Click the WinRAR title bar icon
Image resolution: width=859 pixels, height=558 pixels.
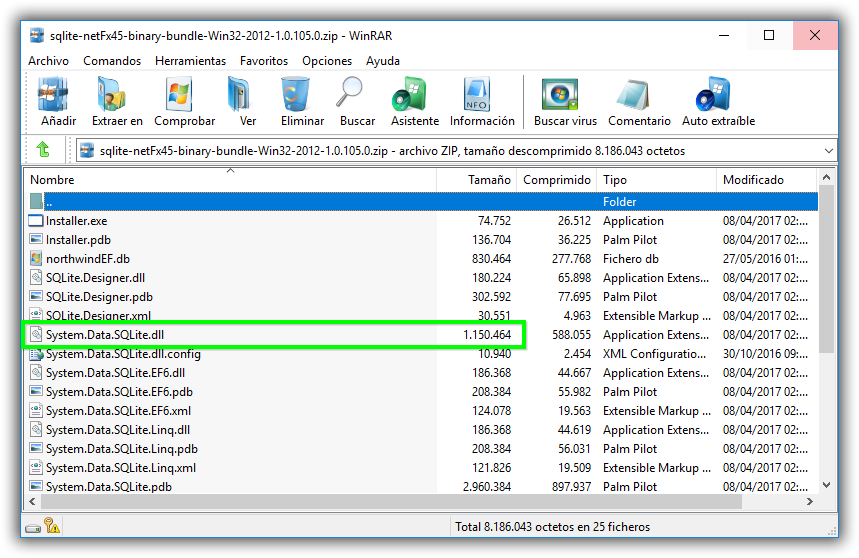pos(37,36)
